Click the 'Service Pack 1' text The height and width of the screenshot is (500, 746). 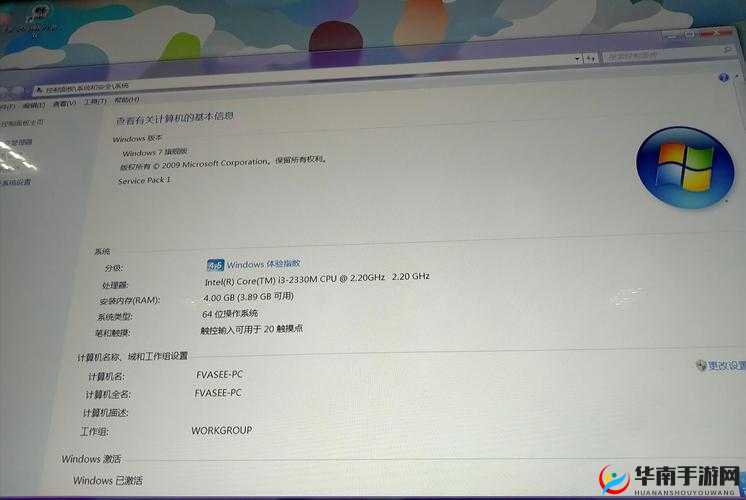pyautogui.click(x=144, y=180)
